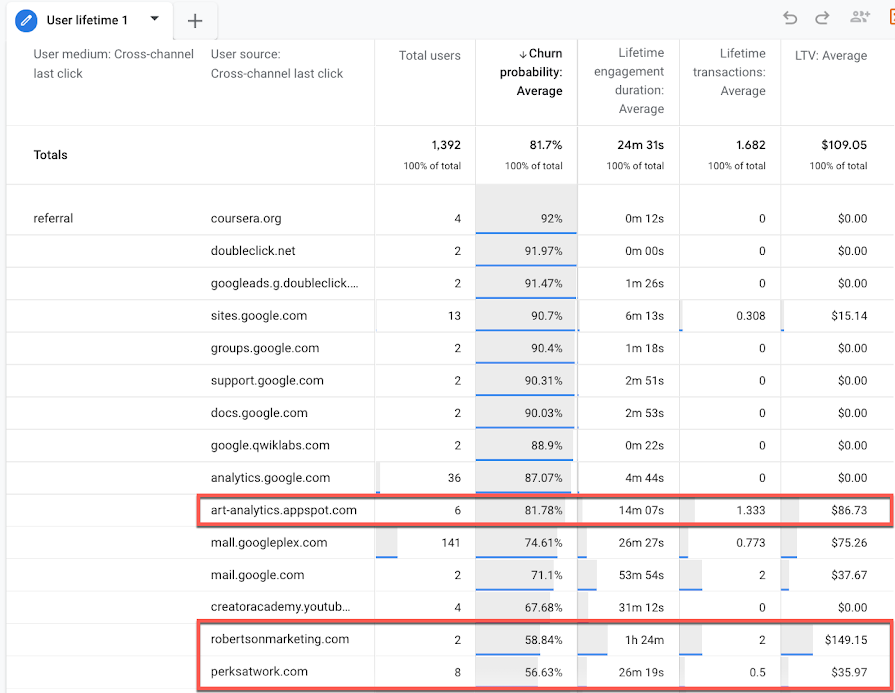Image resolution: width=895 pixels, height=693 pixels.
Task: Click the User medium dimension header
Action: click(x=113, y=63)
